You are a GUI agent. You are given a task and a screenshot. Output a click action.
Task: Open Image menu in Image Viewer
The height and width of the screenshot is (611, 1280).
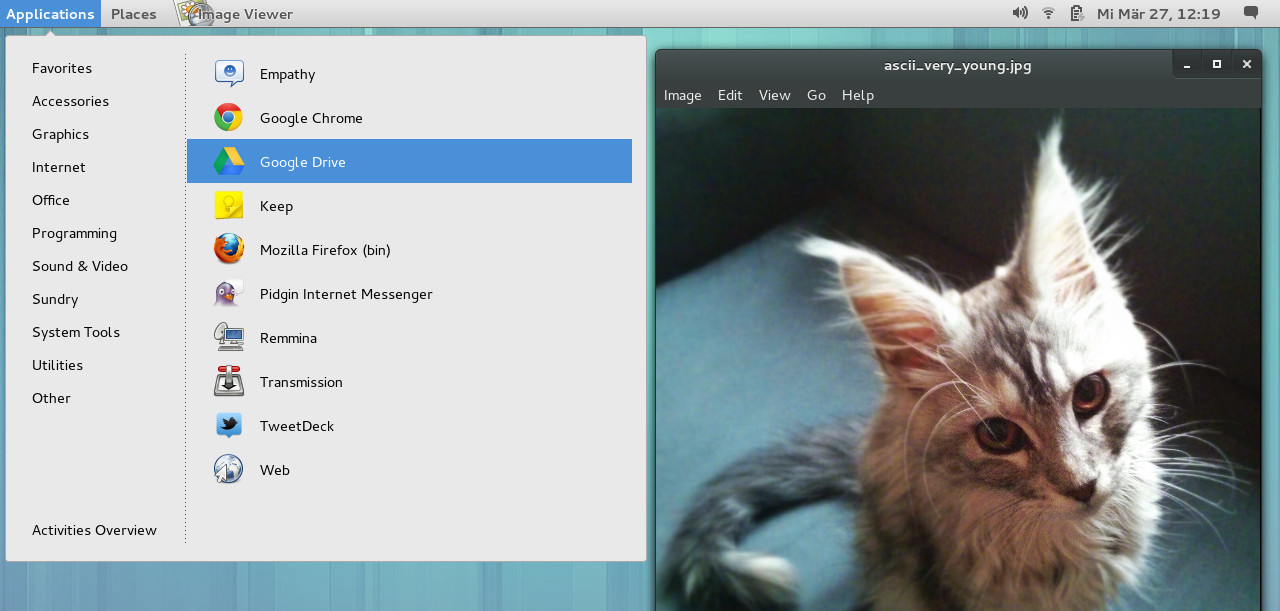coord(683,95)
